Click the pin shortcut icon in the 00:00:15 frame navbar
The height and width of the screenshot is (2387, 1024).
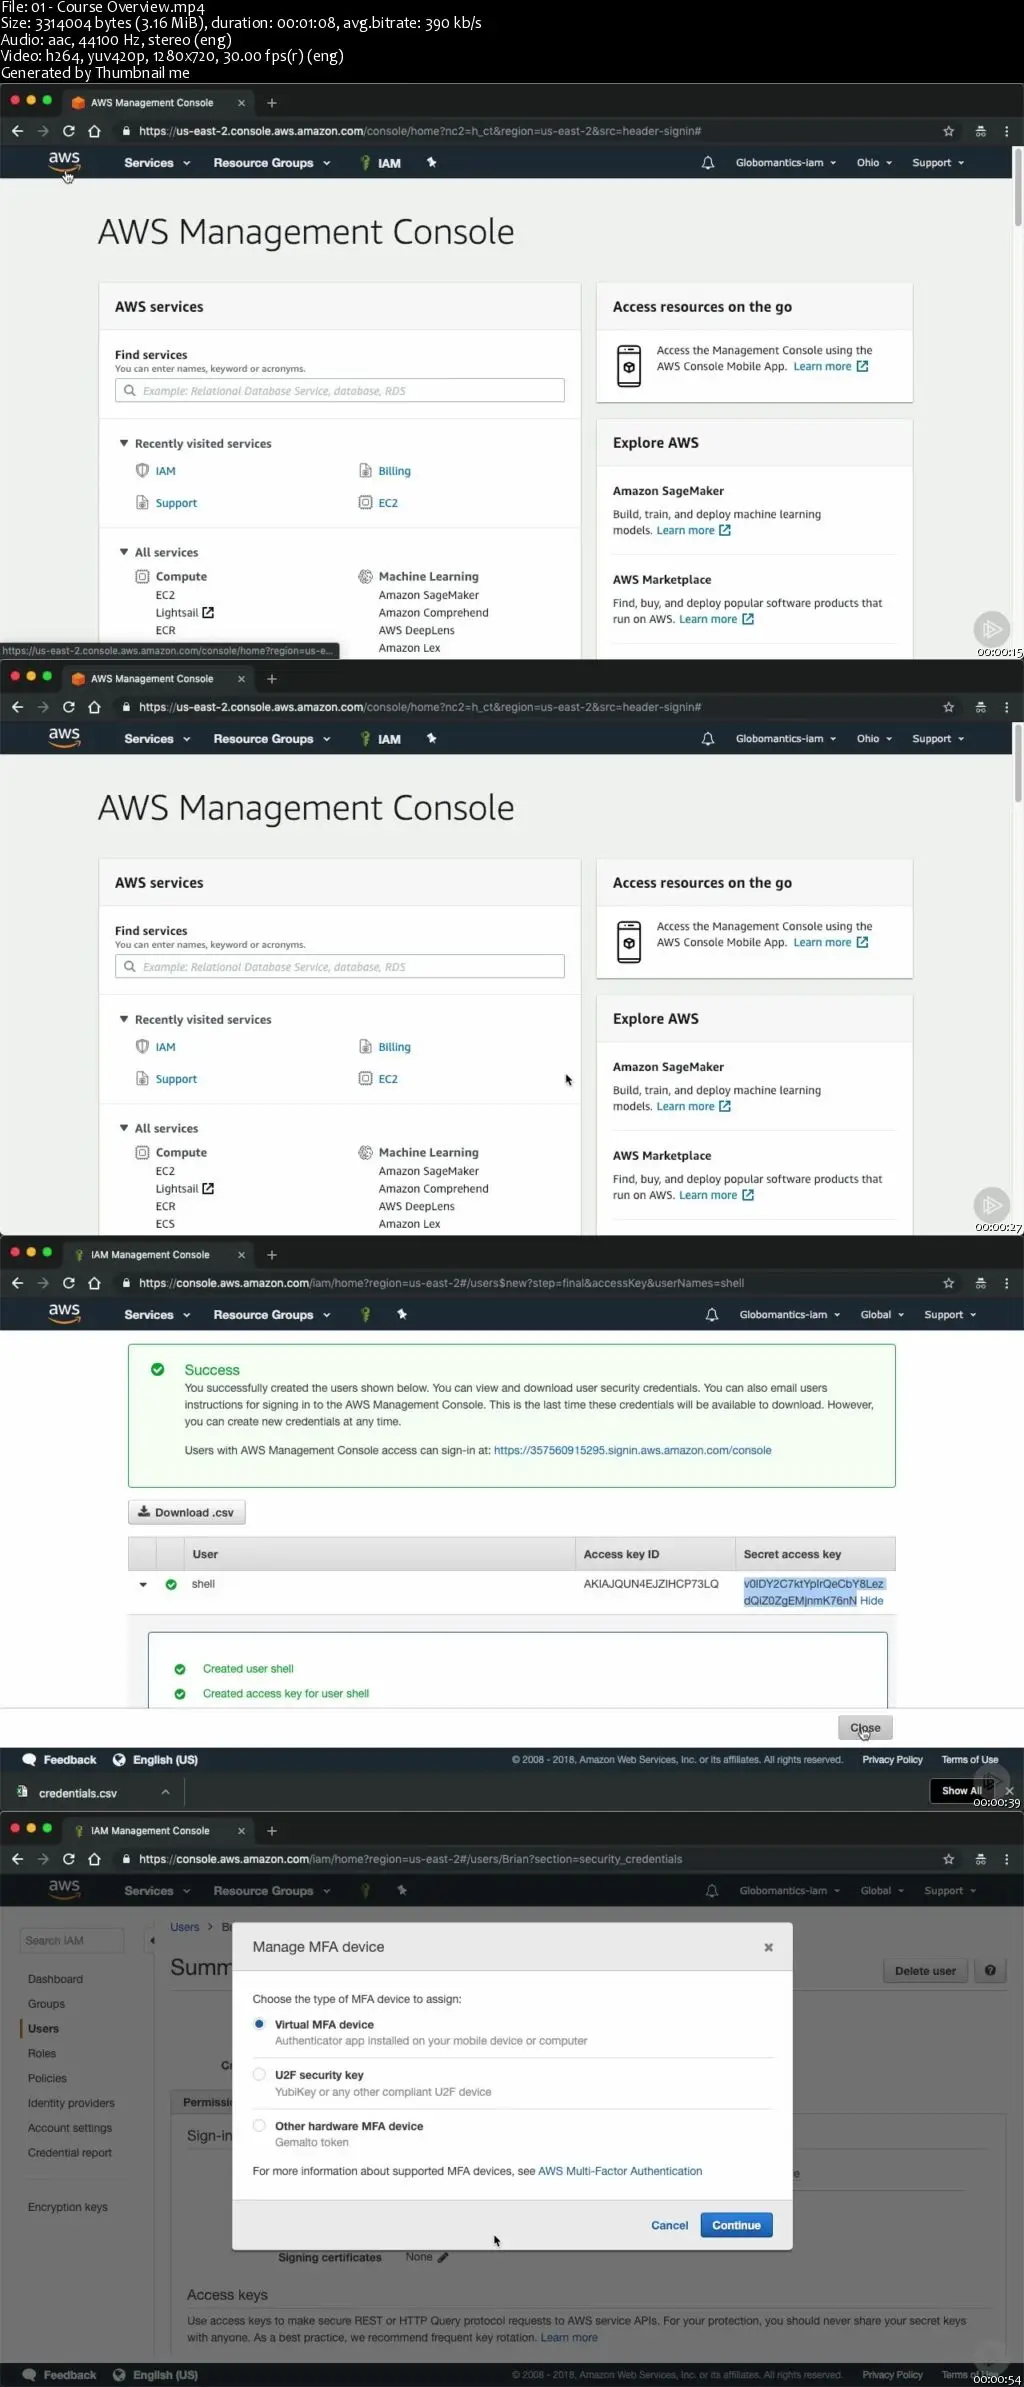pos(431,162)
